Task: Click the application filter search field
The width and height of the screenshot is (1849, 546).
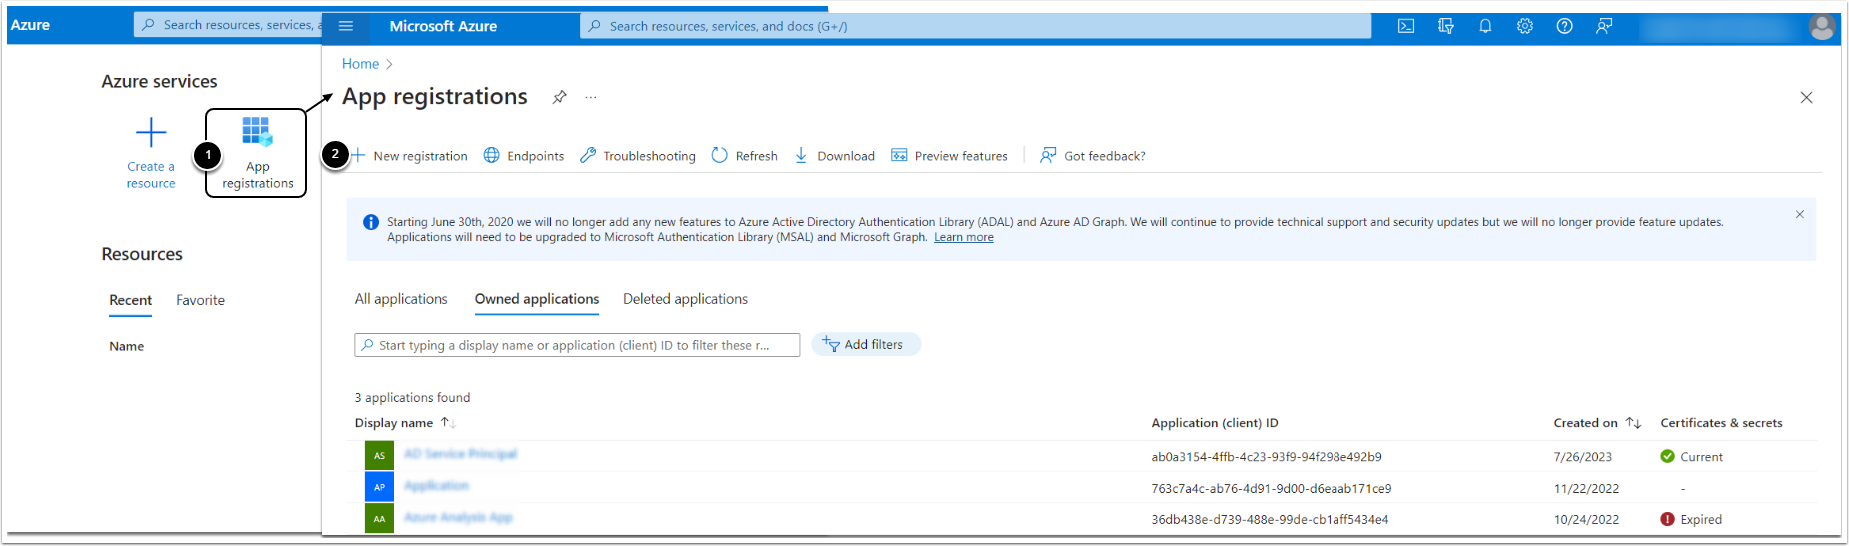Action: point(577,345)
